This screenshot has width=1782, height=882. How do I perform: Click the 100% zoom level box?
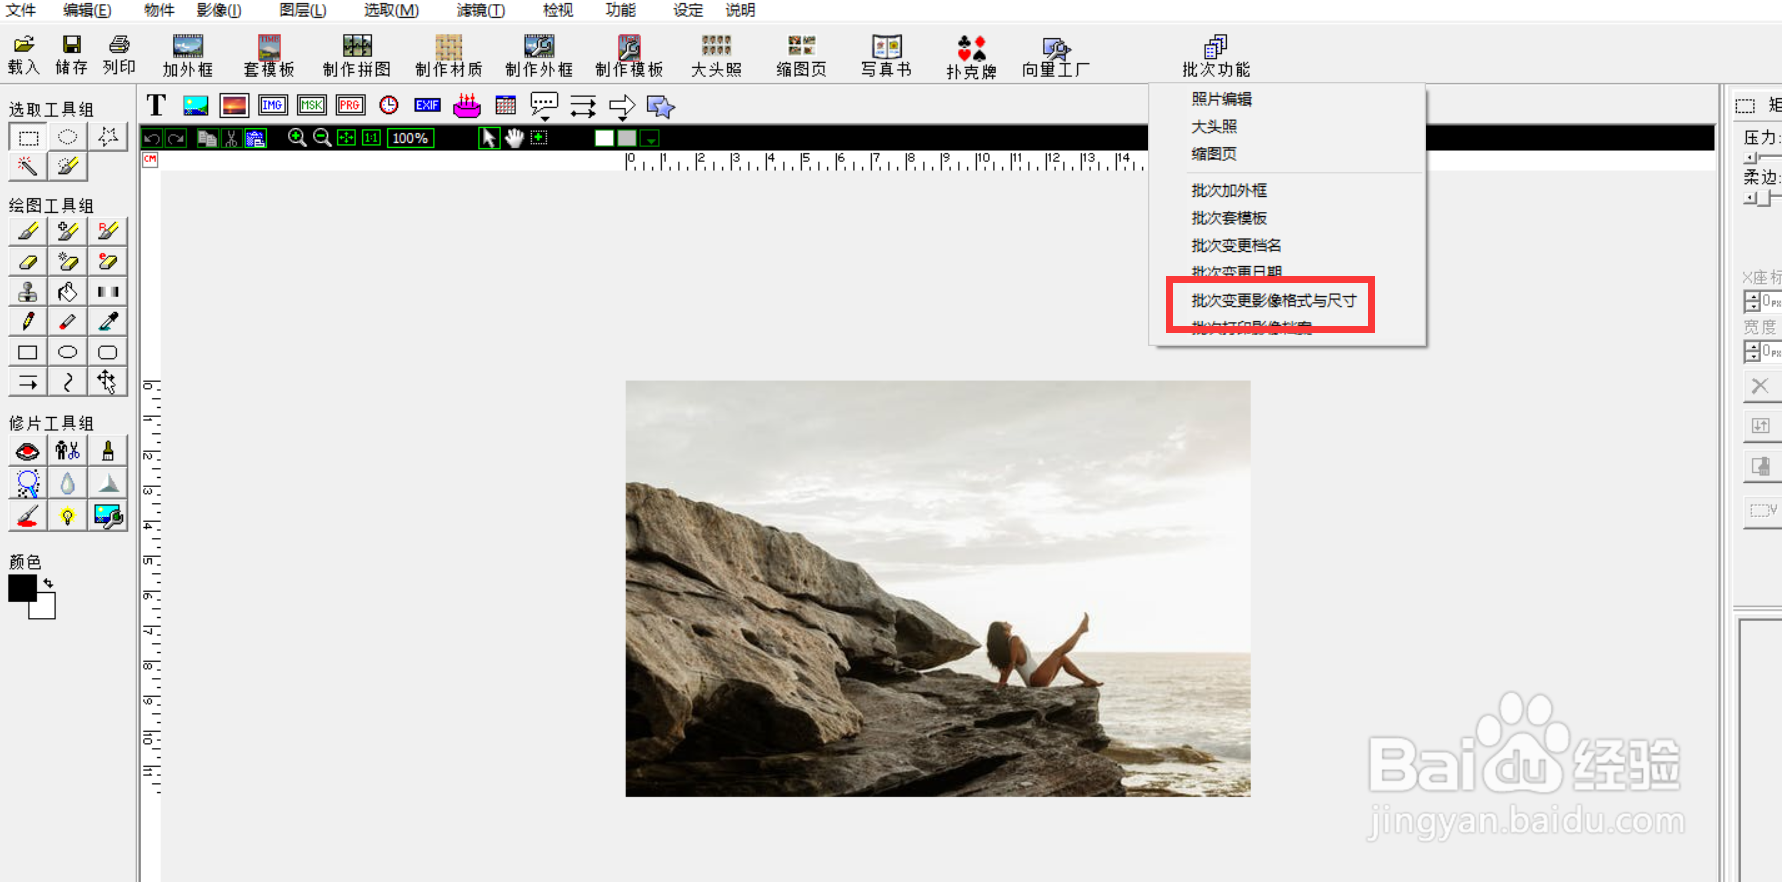(x=410, y=138)
